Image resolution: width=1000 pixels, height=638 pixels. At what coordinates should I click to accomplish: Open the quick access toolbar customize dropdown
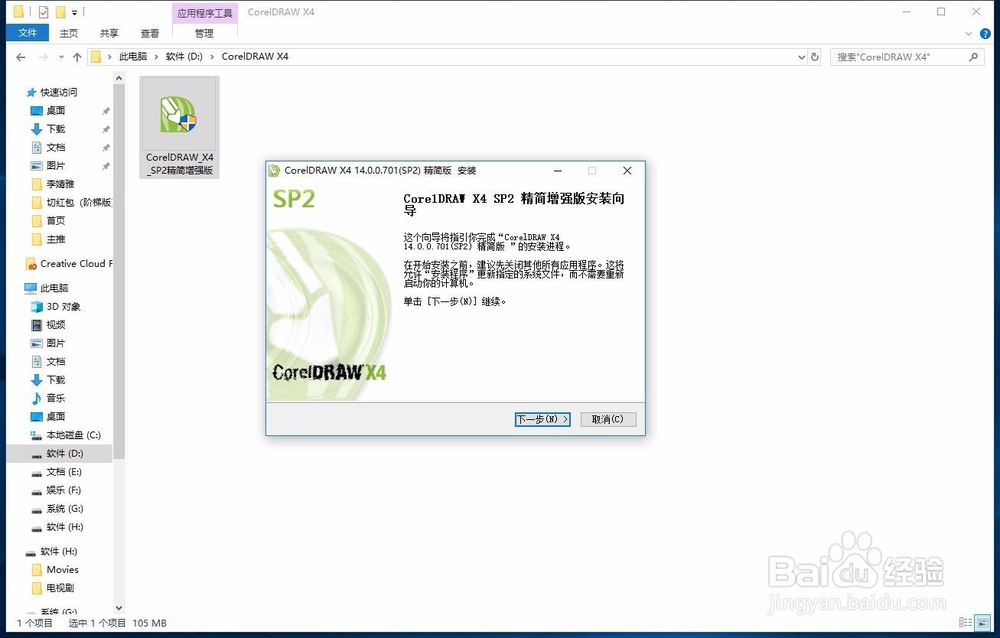75,12
